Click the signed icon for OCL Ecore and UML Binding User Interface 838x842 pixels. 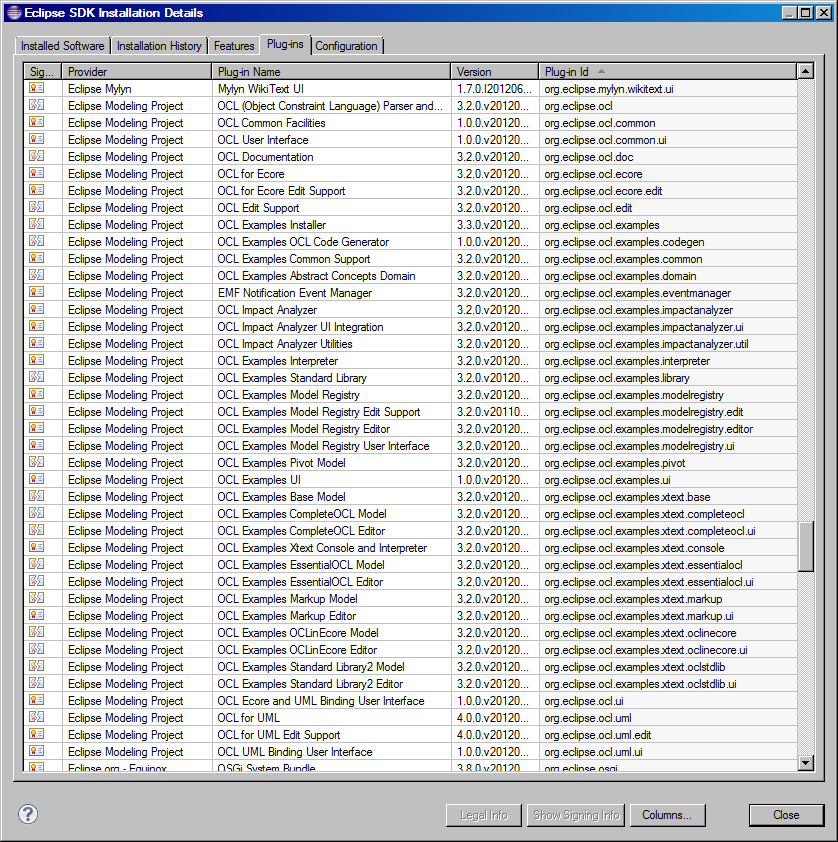pyautogui.click(x=37, y=700)
